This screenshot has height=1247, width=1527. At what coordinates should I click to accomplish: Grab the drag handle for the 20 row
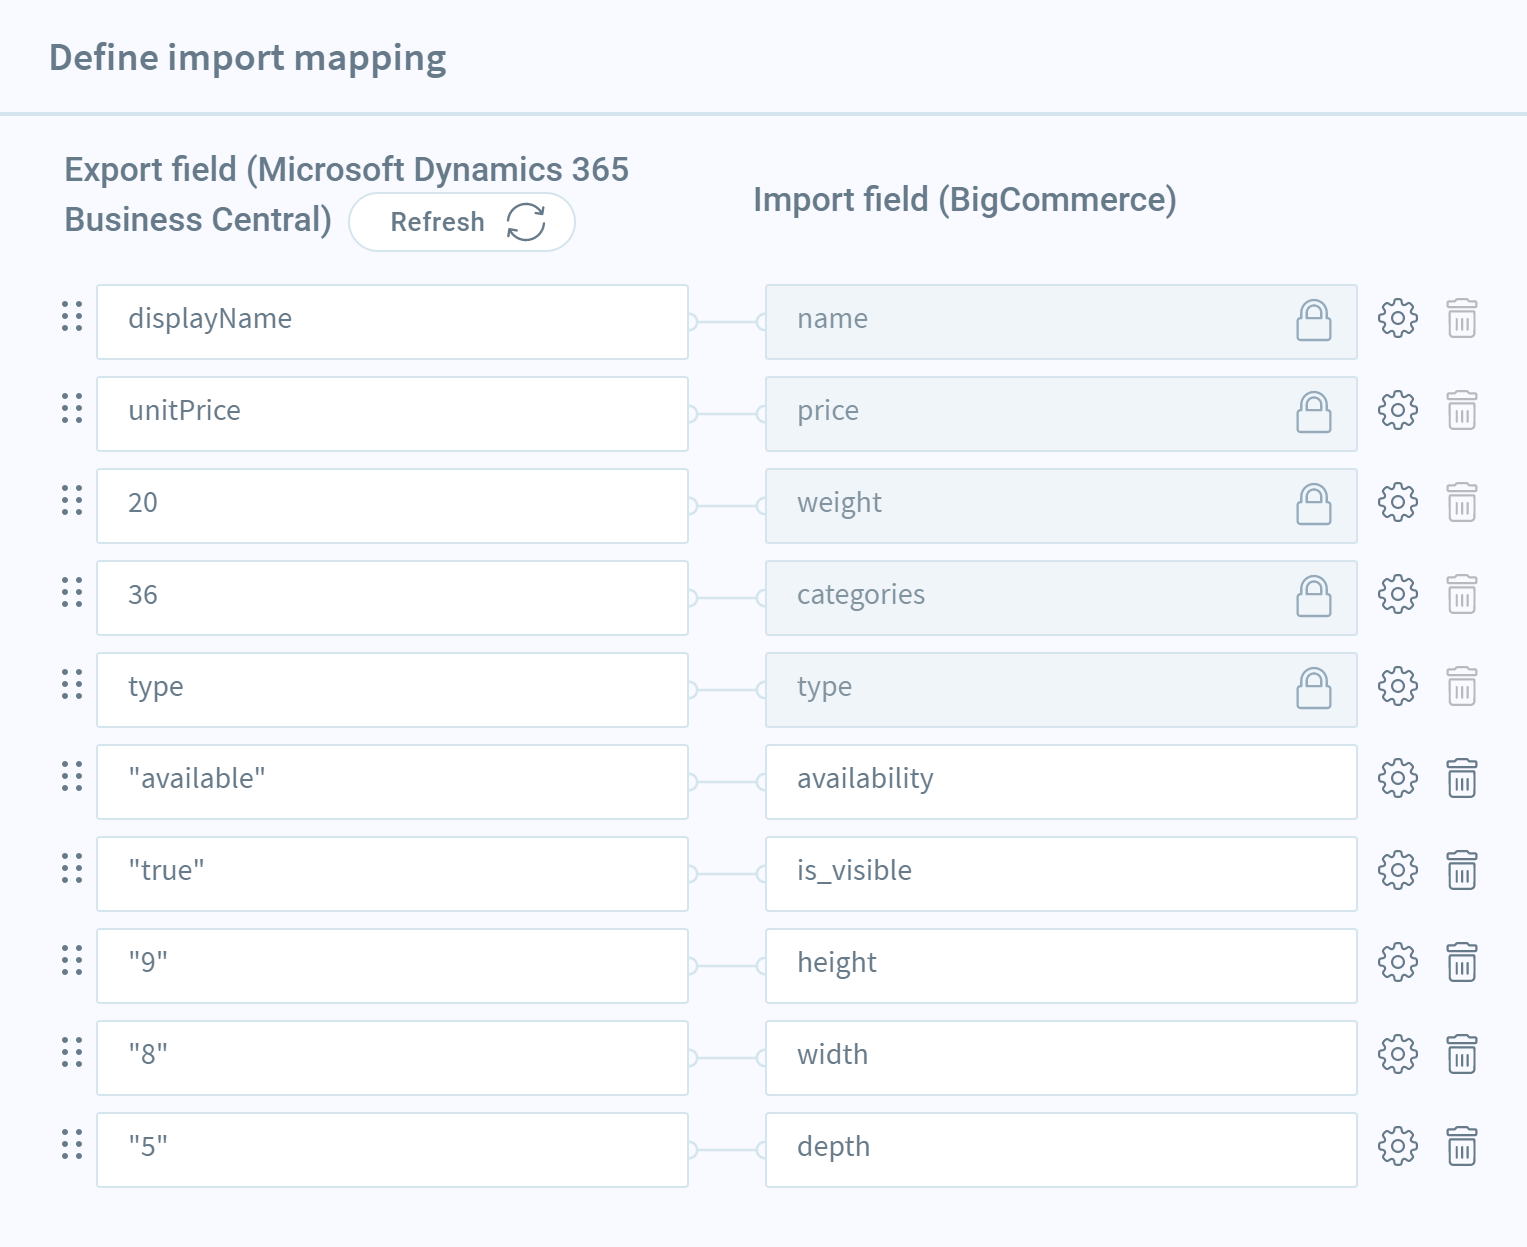[x=72, y=500]
